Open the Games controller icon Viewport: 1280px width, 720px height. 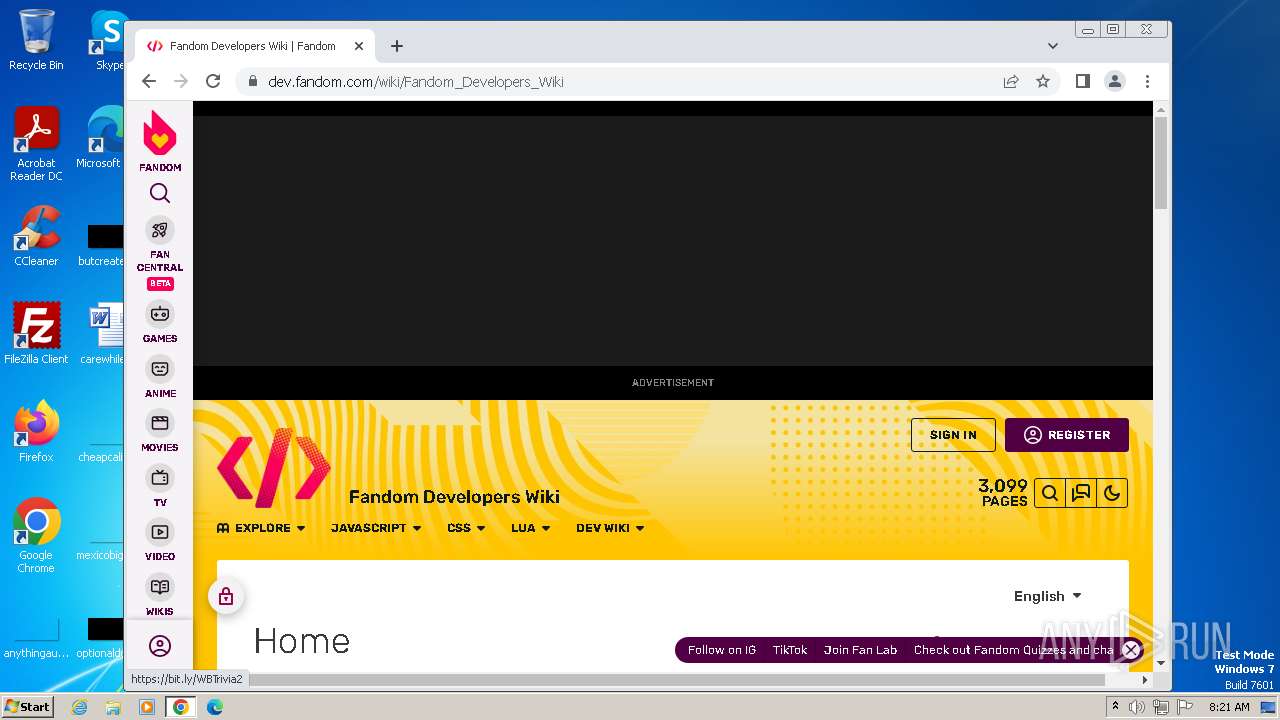tap(160, 314)
